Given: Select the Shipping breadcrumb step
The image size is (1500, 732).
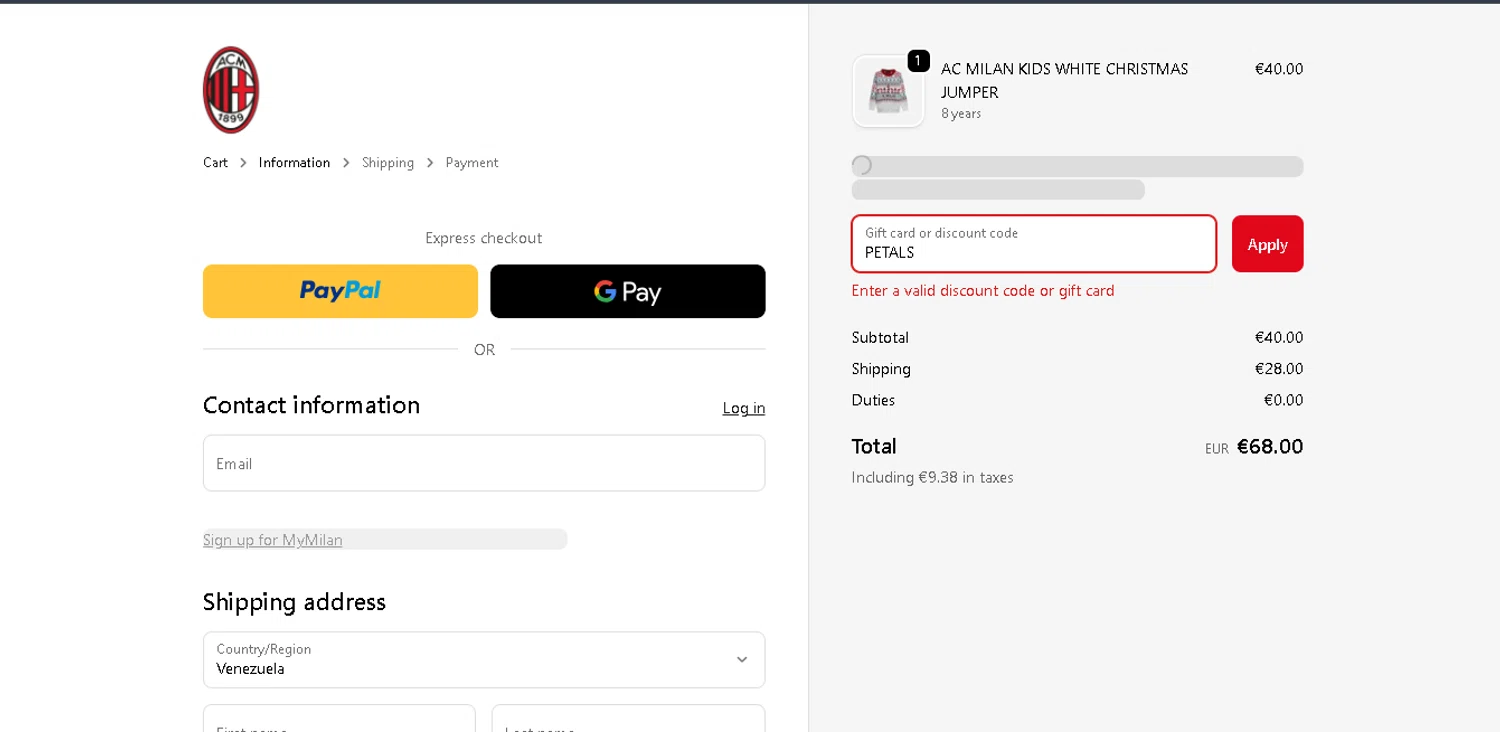Looking at the screenshot, I should tap(388, 163).
